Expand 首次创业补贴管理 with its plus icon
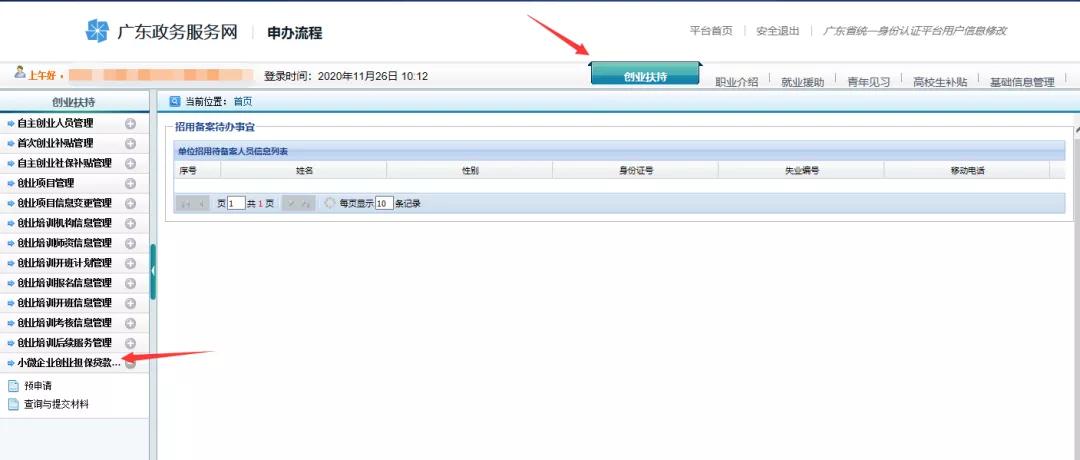The width and height of the screenshot is (1080, 460). click(x=130, y=144)
